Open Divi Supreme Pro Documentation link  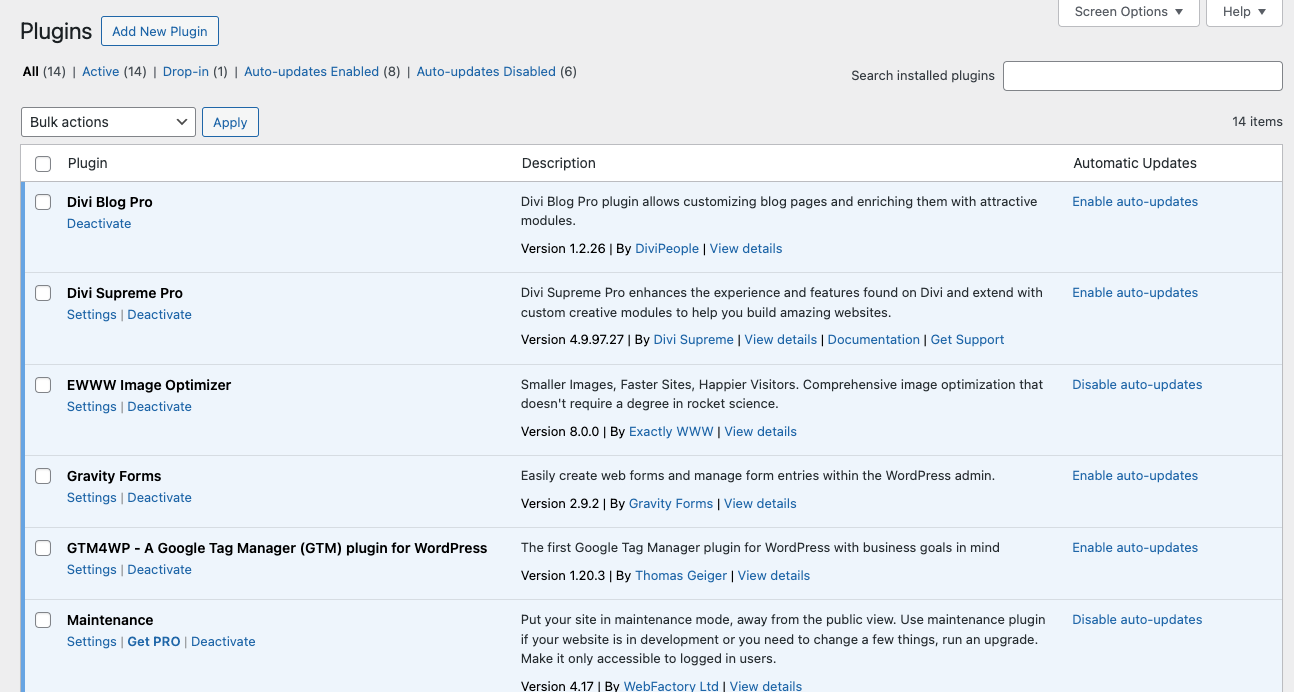point(873,340)
